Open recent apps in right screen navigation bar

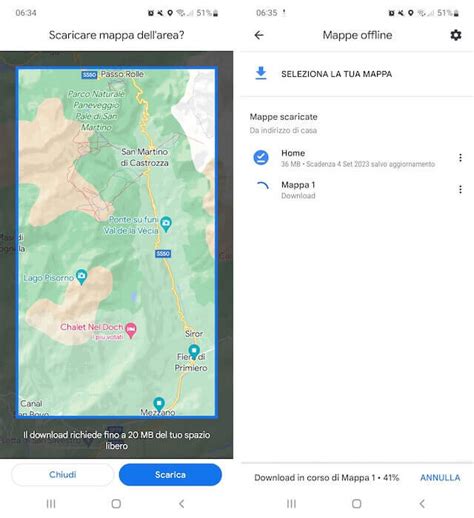(292, 503)
